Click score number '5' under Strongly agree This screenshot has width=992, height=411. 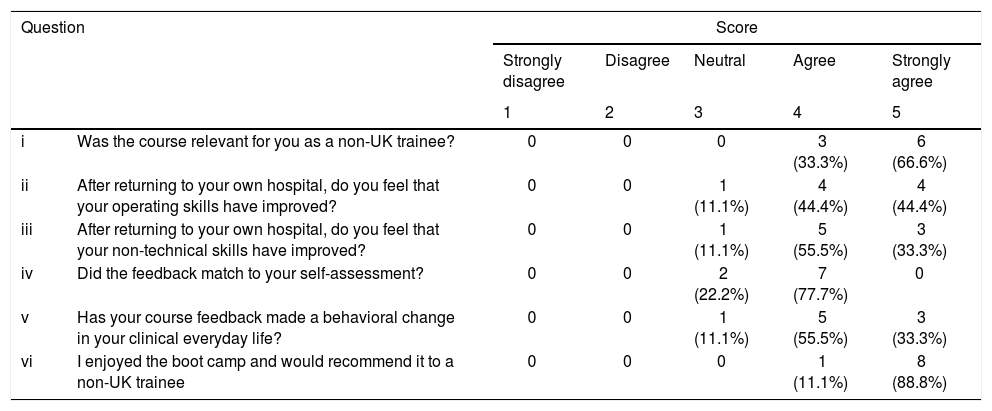tap(896, 114)
